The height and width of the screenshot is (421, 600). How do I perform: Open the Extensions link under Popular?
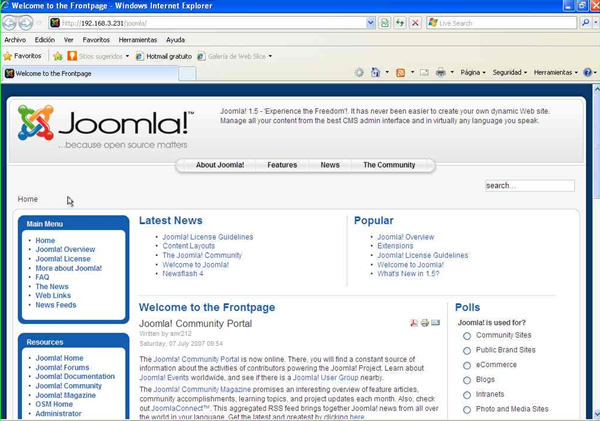pyautogui.click(x=395, y=246)
